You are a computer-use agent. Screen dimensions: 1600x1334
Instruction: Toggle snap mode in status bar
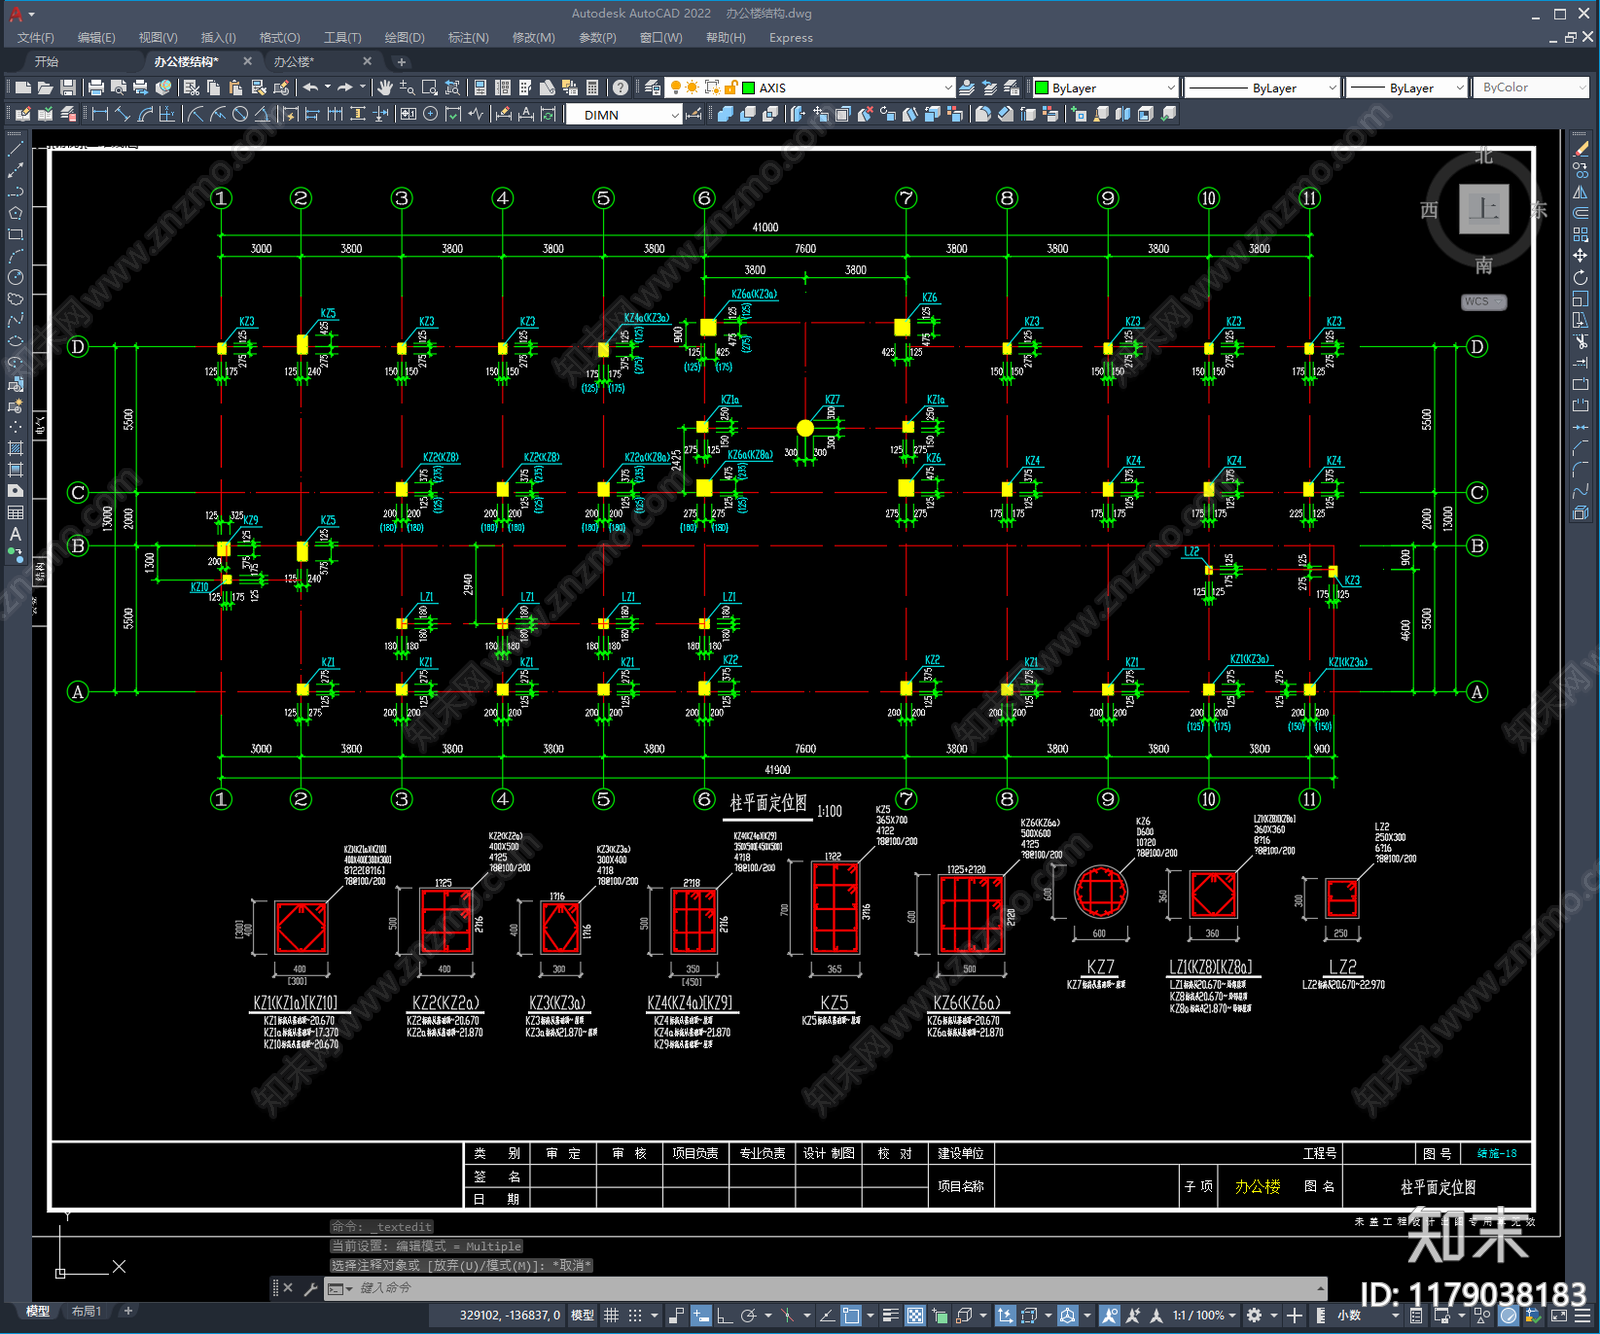634,1316
